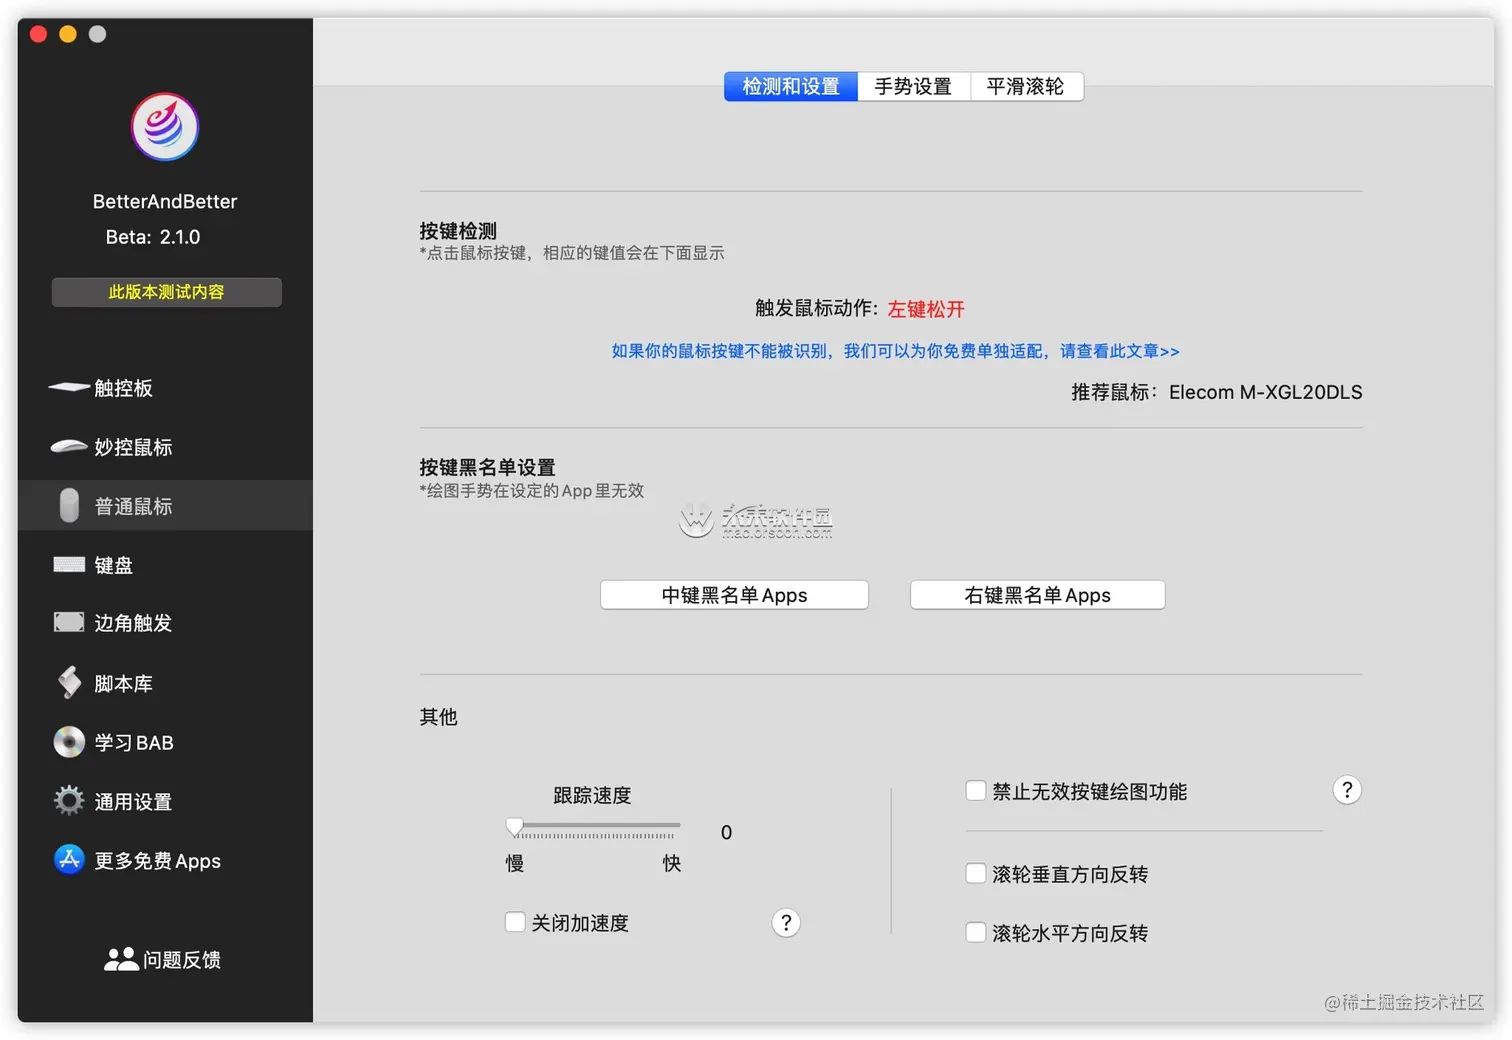Open help for 禁止无效按键绘图功能 option

coord(1347,791)
